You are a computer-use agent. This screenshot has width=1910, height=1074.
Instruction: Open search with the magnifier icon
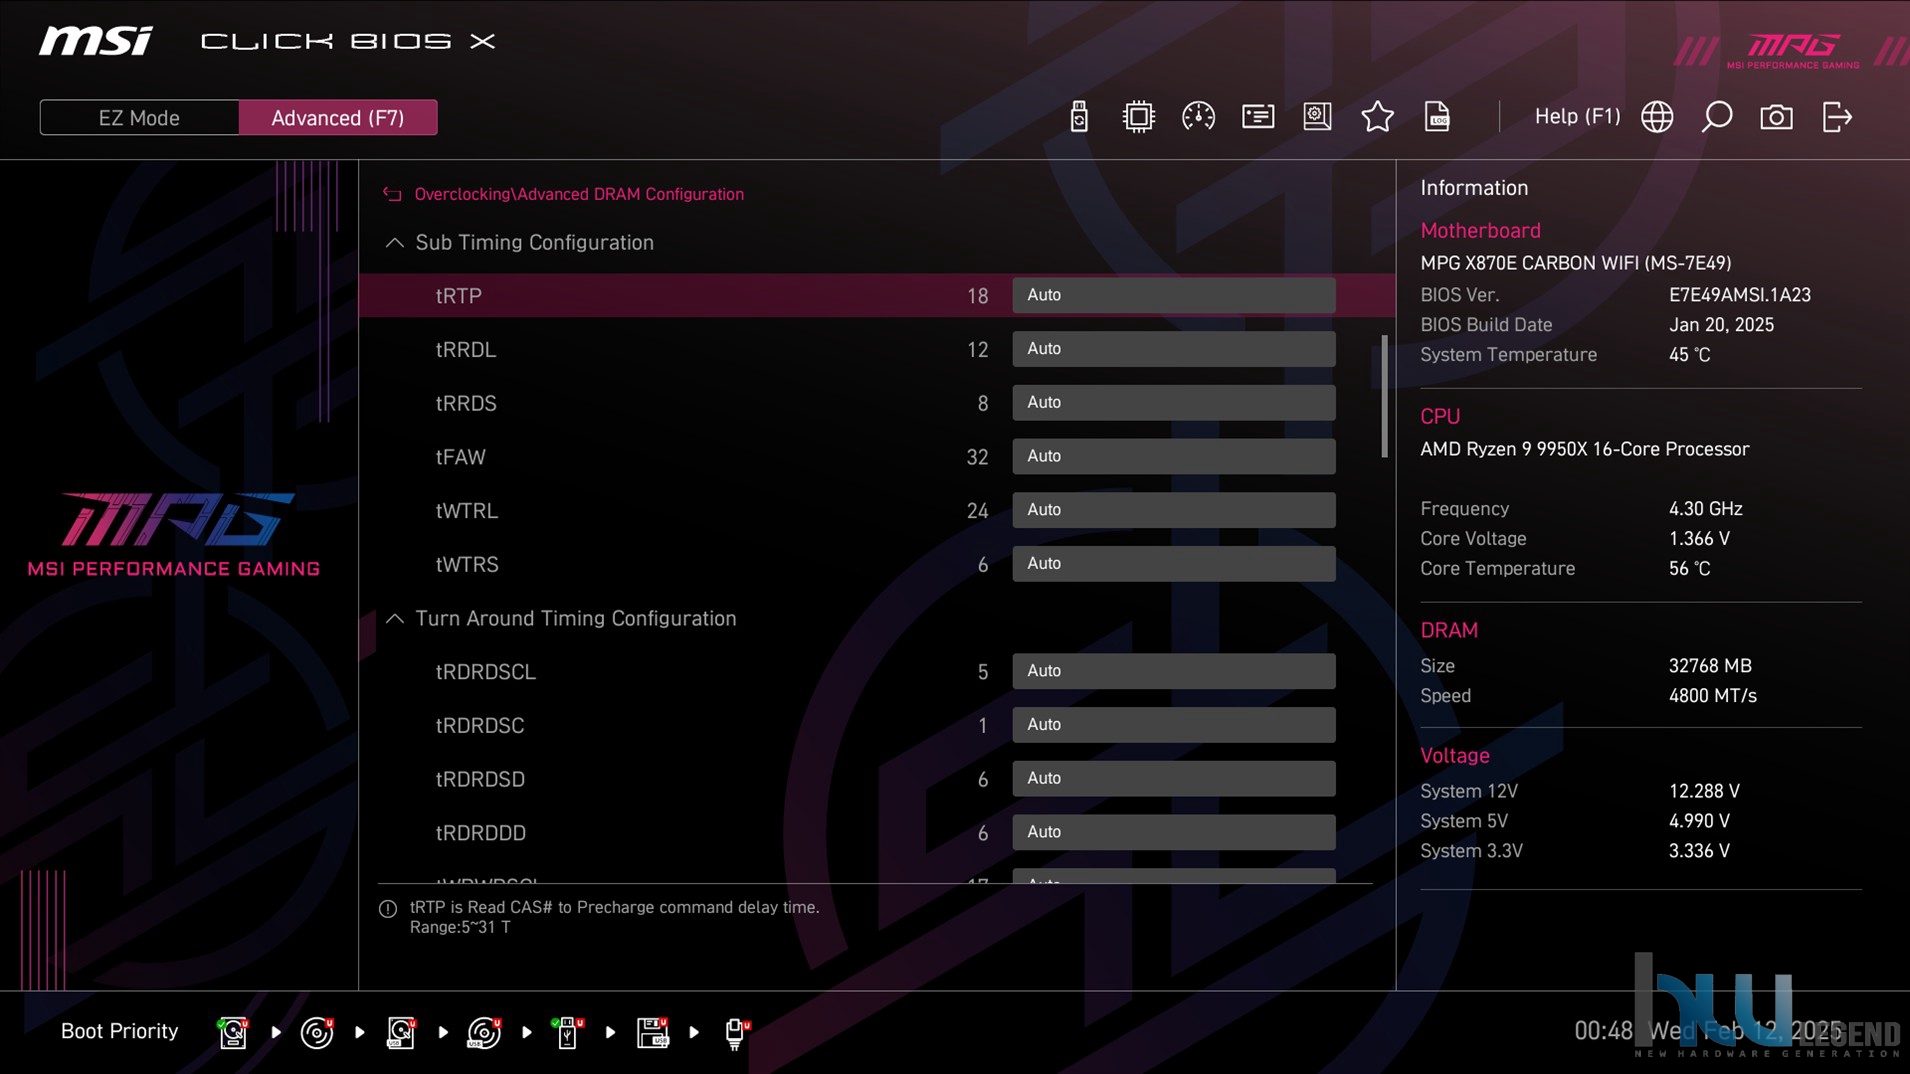pyautogui.click(x=1717, y=117)
